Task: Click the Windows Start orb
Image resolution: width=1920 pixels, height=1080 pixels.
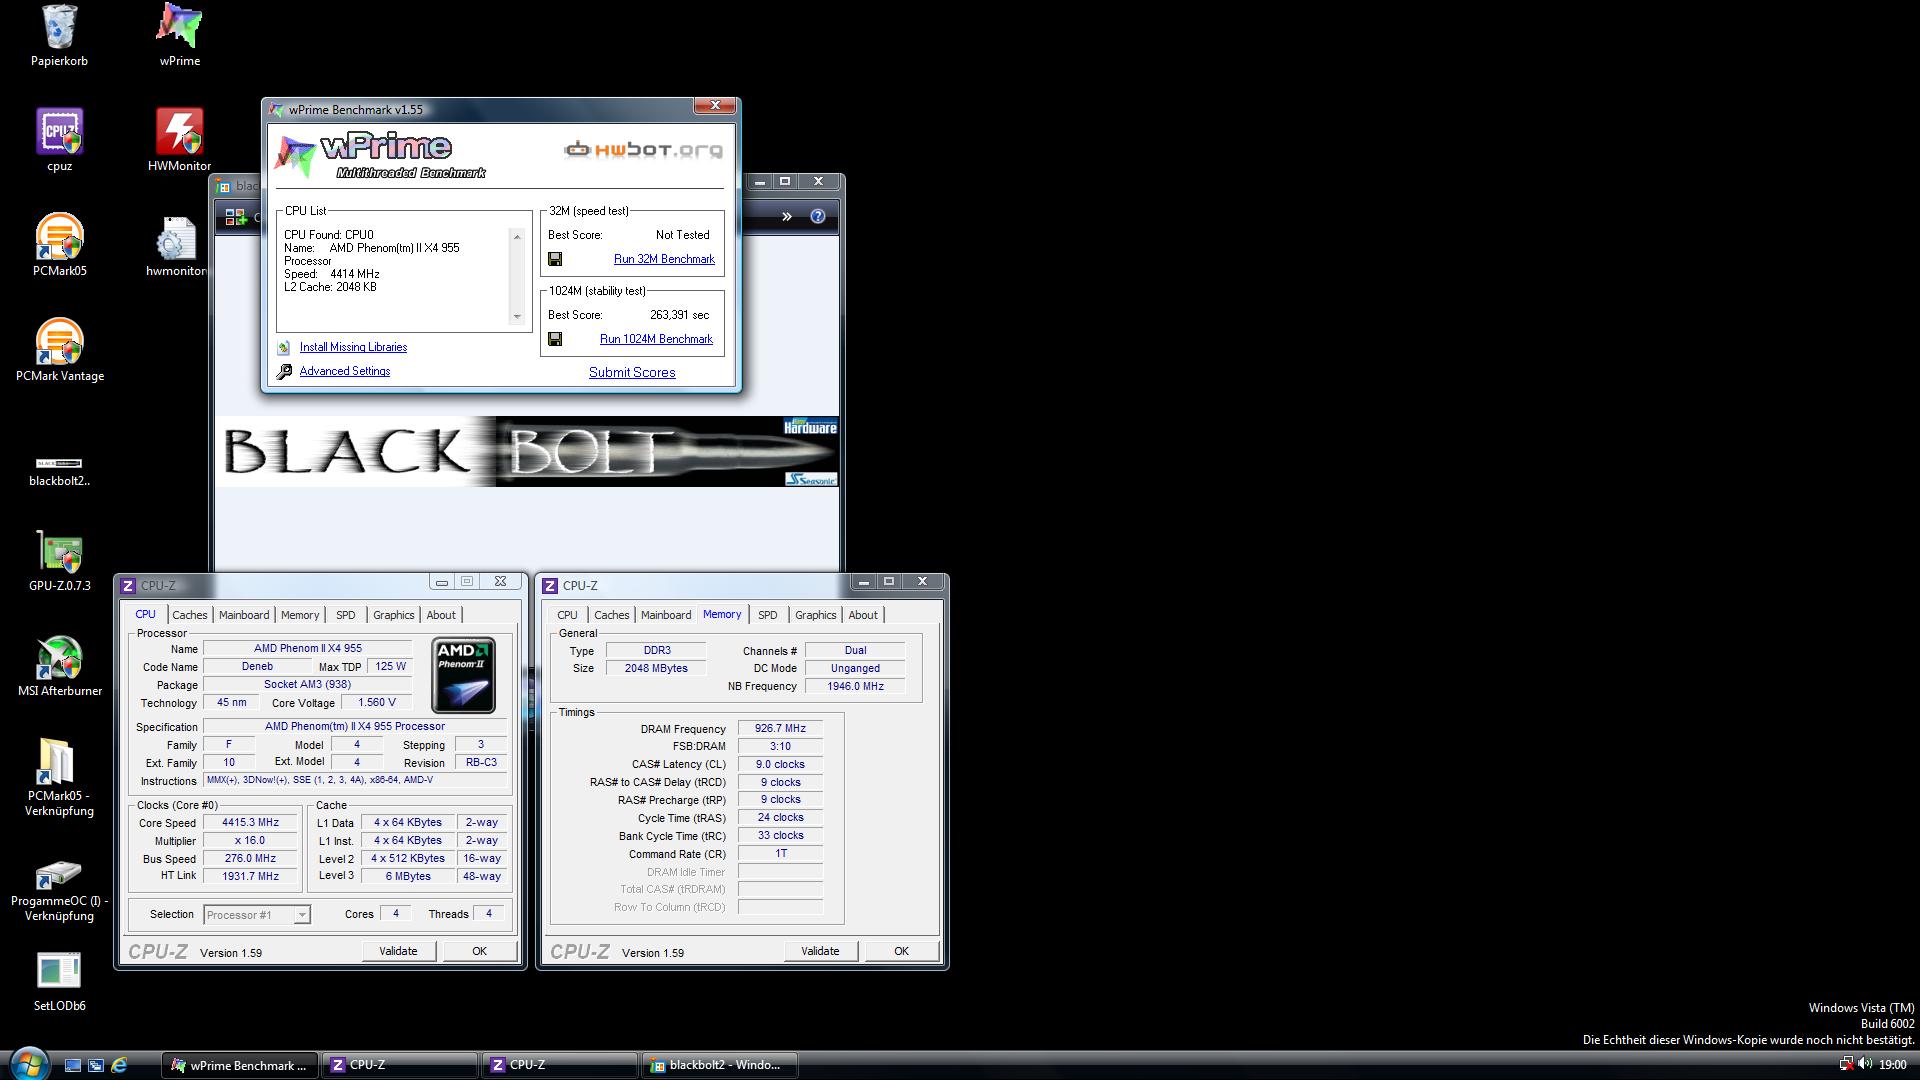Action: tap(28, 1064)
